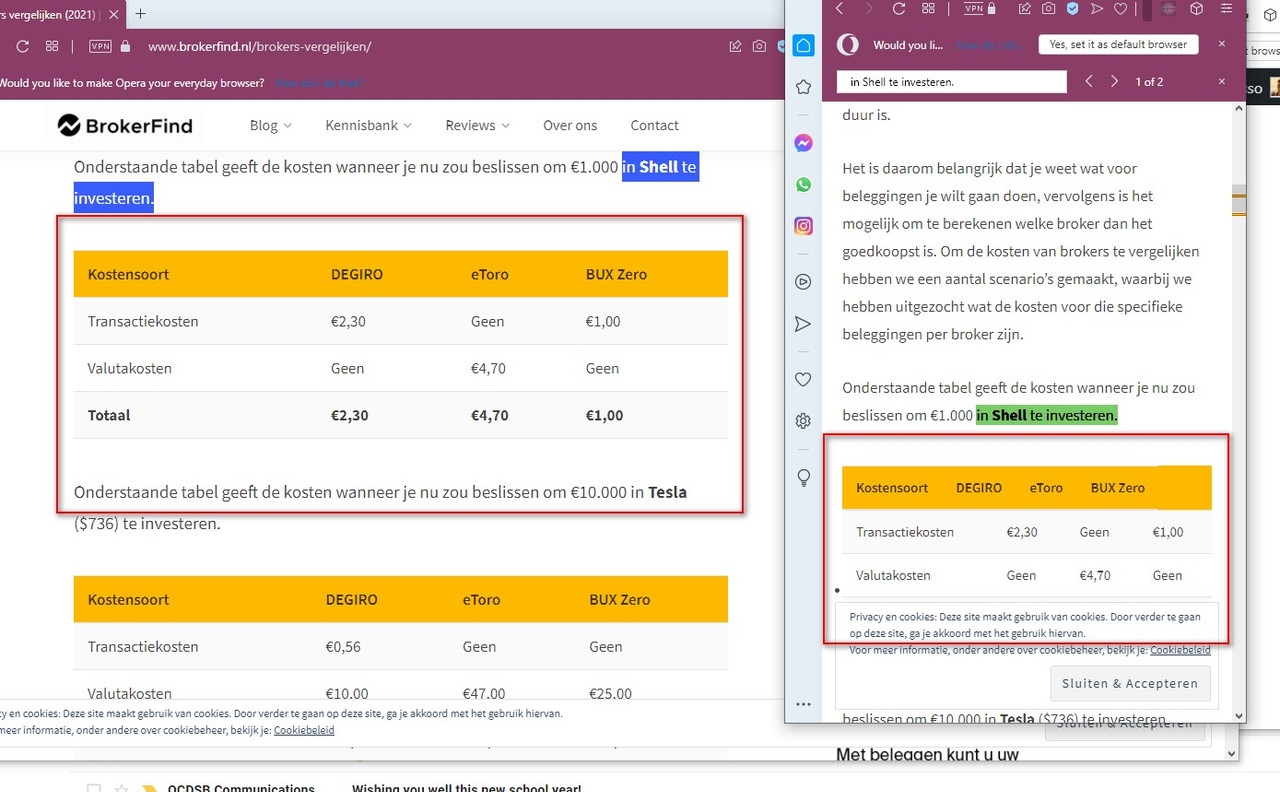Click camera snapshot icon in back window address bar
The image size is (1280, 792).
click(760, 46)
